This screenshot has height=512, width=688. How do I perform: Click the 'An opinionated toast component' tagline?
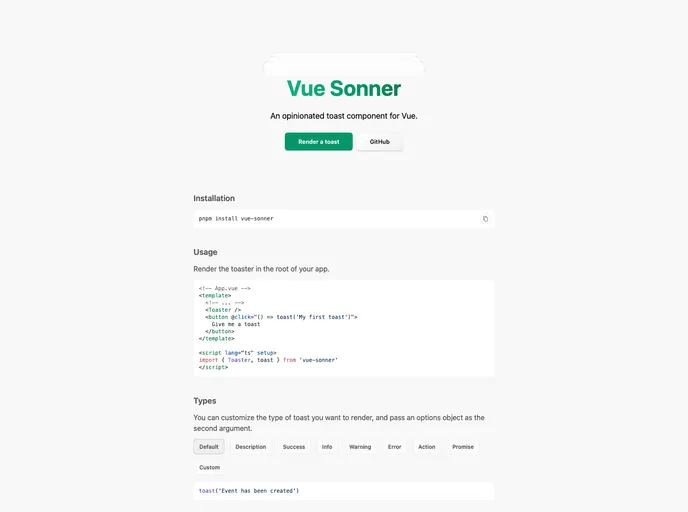343,116
